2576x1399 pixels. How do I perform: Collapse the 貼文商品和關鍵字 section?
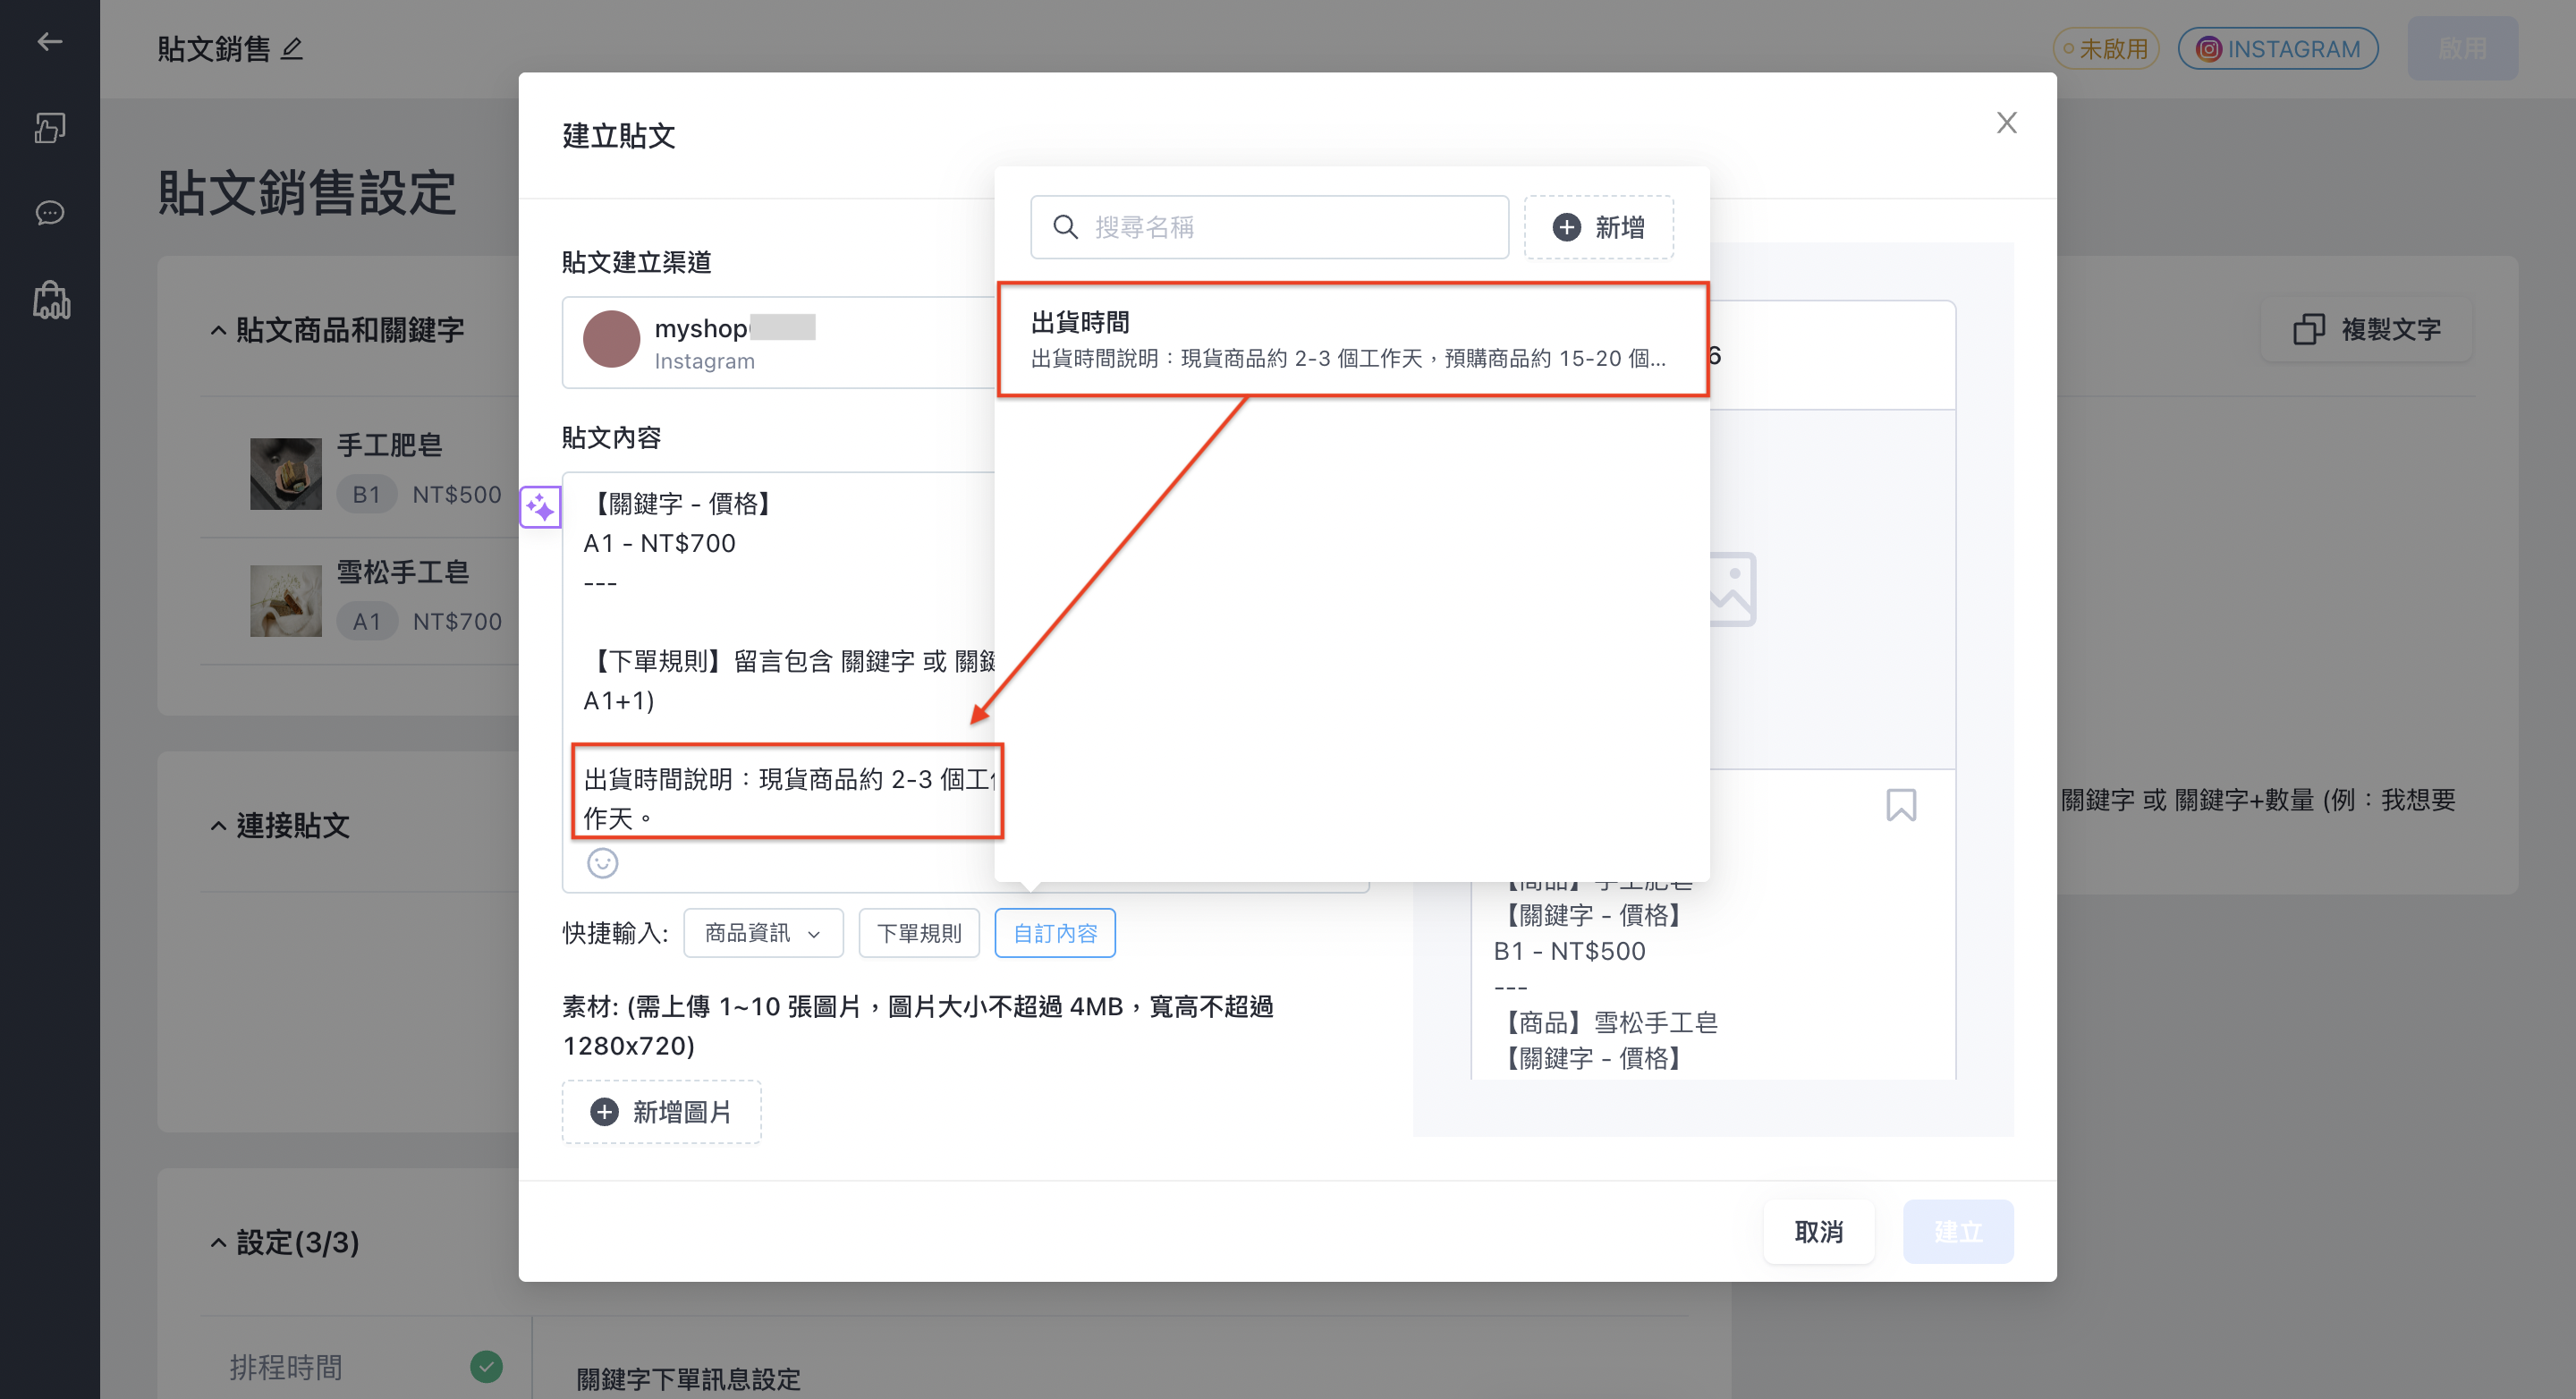coord(218,330)
